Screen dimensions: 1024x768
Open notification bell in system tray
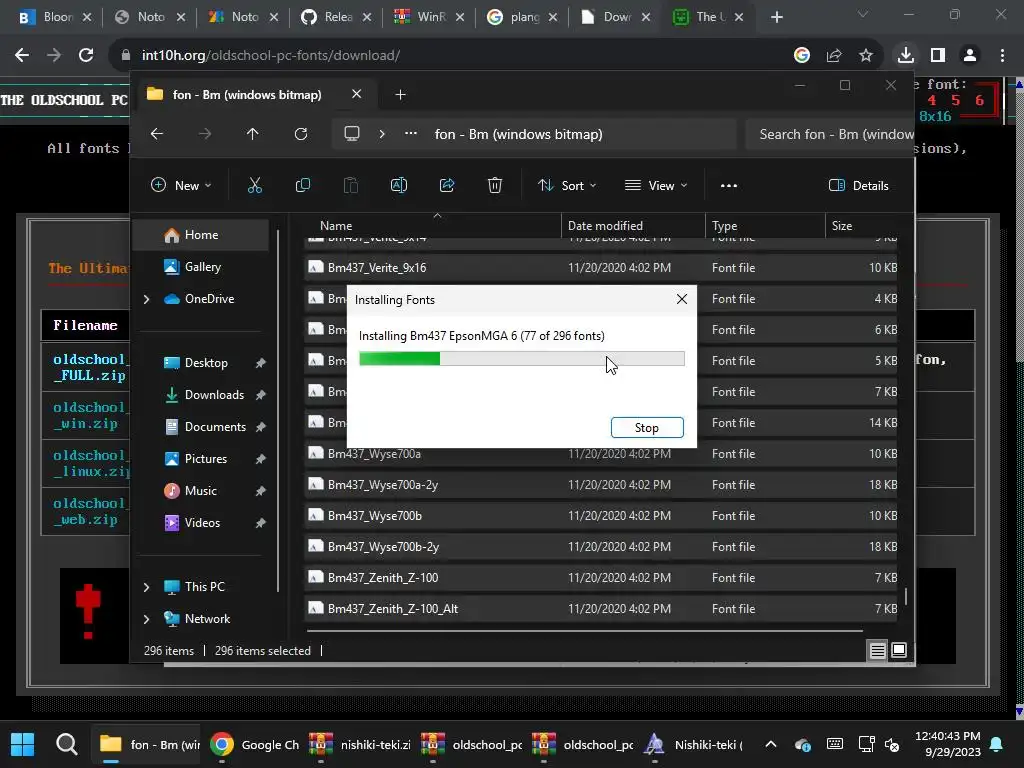click(x=997, y=744)
